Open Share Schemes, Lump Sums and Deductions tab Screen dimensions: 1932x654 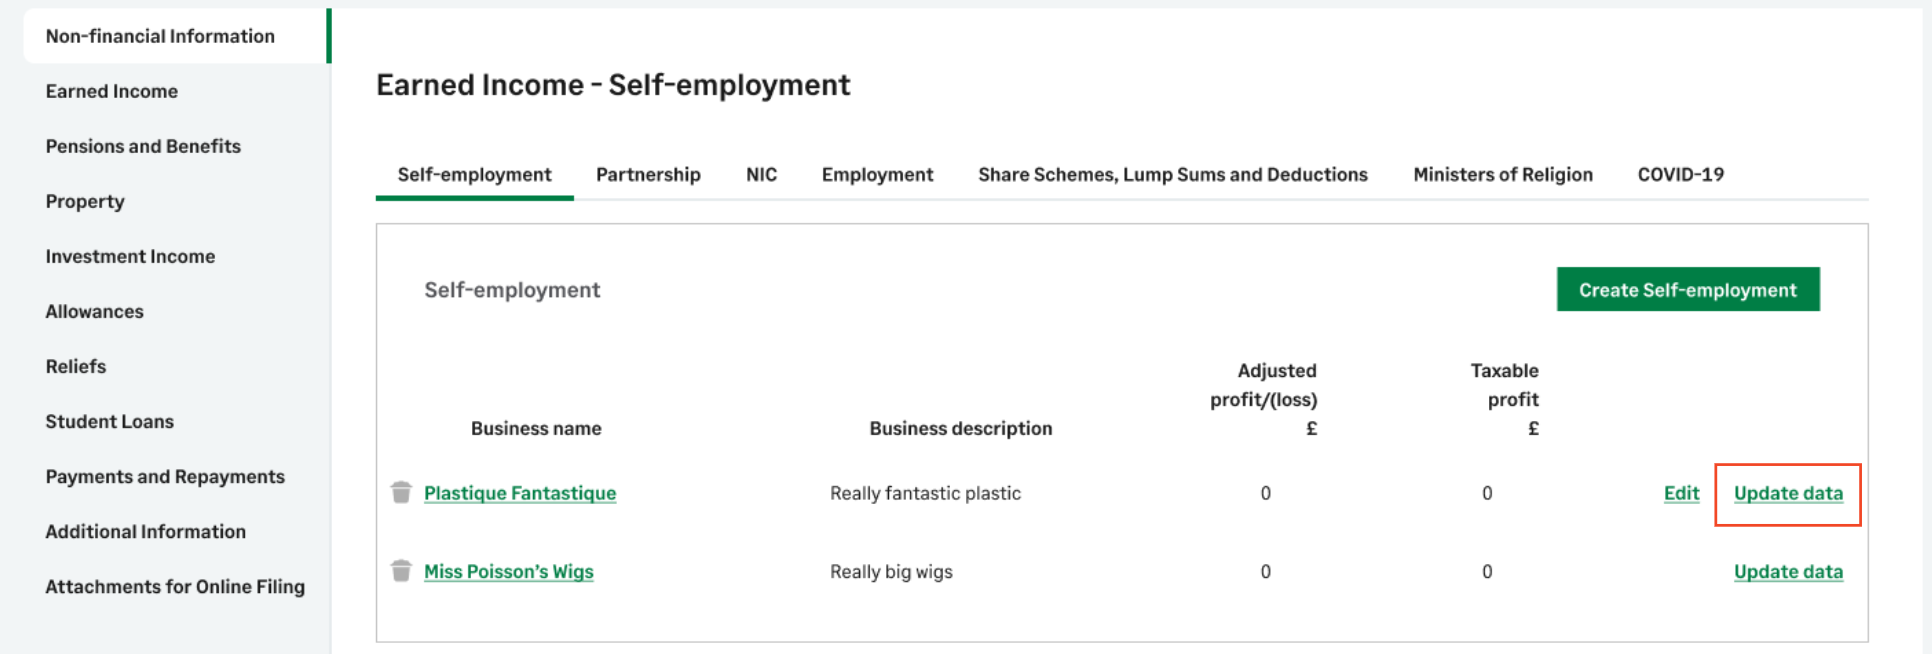point(1172,175)
